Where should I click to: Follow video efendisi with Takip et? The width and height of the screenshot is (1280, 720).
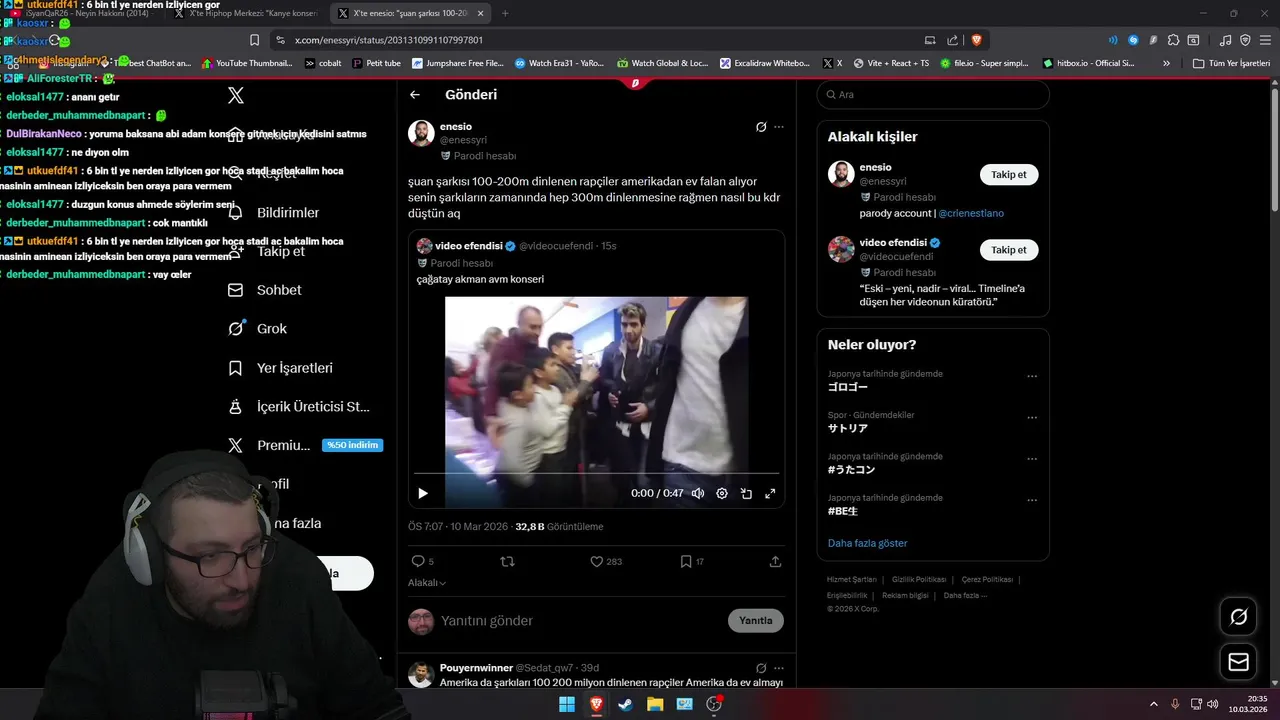(1009, 250)
